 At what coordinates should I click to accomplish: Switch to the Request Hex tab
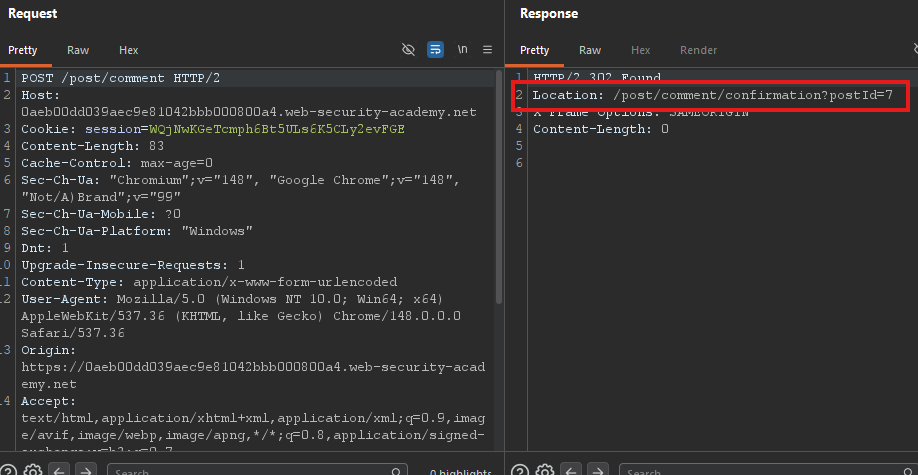pos(128,50)
